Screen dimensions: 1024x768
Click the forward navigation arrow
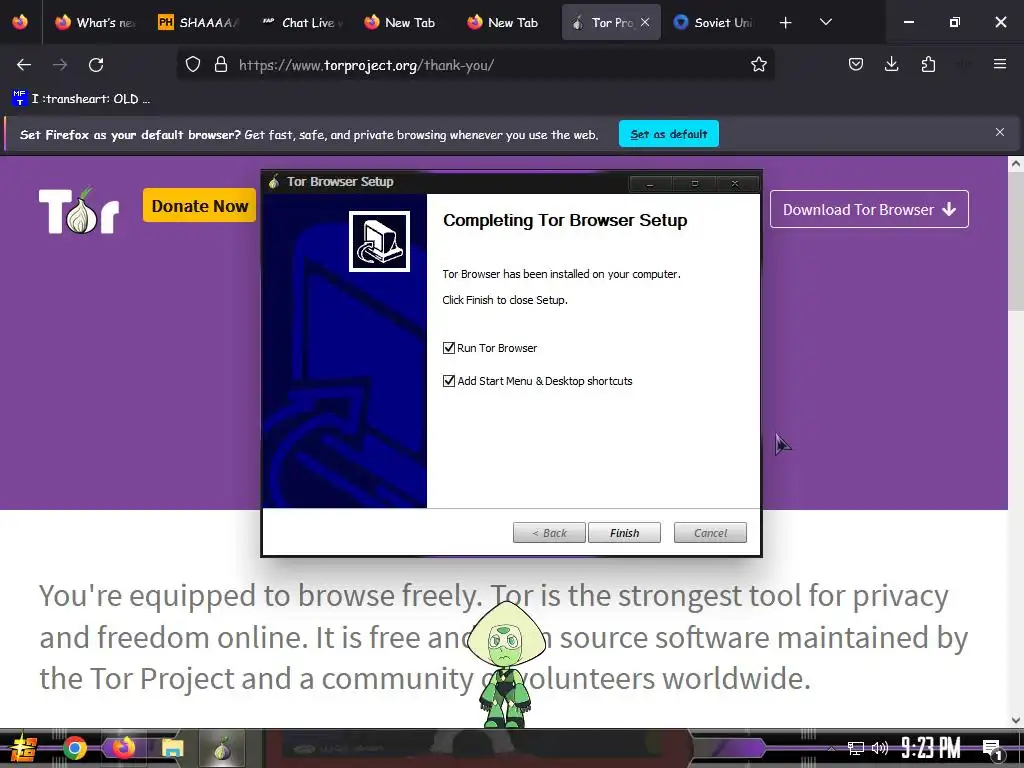pyautogui.click(x=60, y=65)
